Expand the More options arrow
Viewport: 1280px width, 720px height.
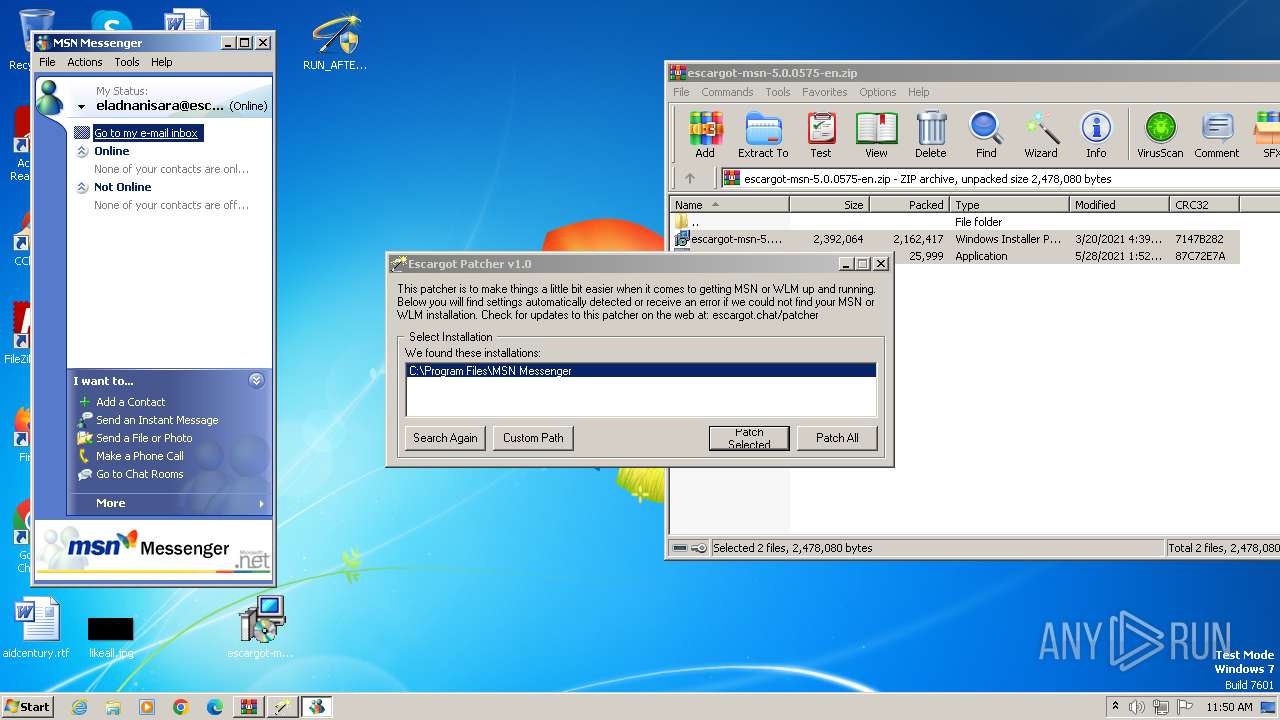pyautogui.click(x=262, y=503)
